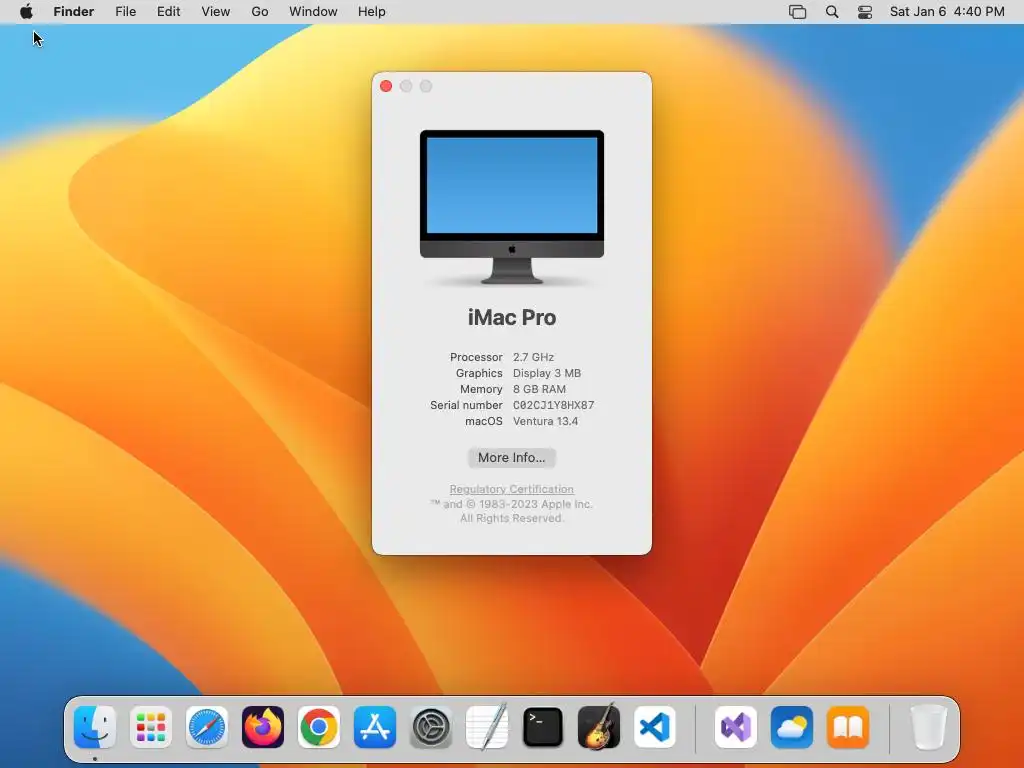
Task: Close the About This Mac window
Action: [386, 86]
